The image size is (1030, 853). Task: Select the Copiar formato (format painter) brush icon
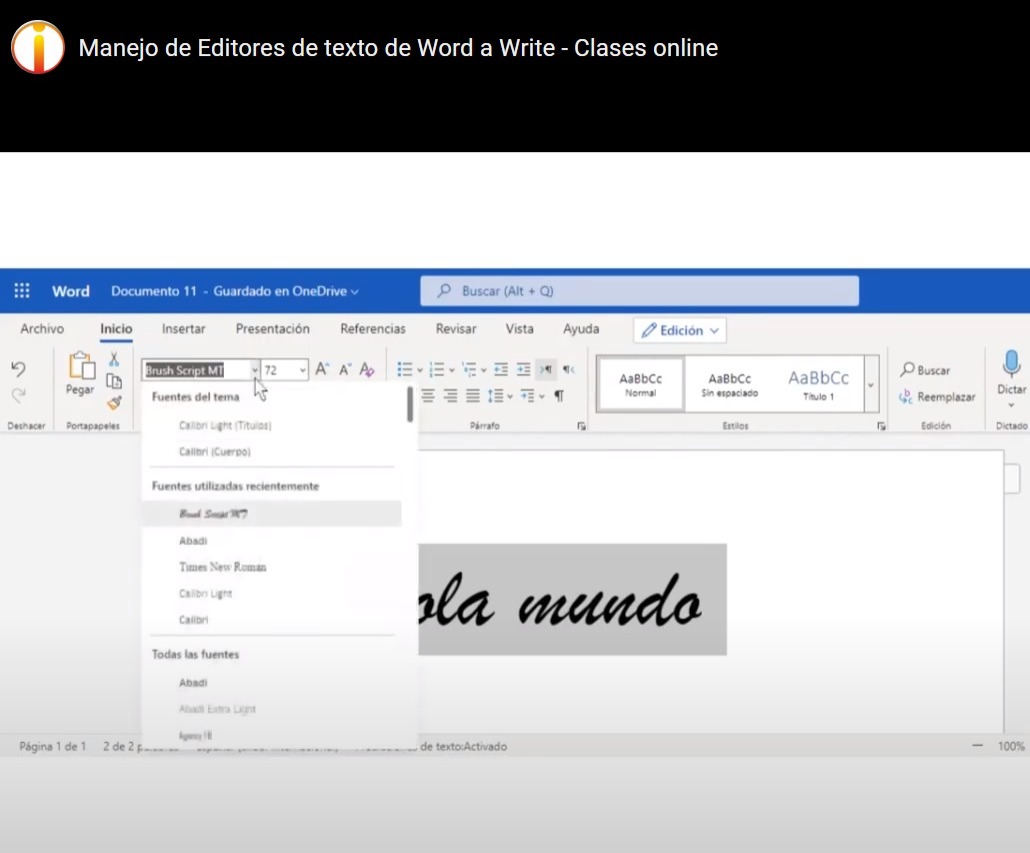click(113, 402)
